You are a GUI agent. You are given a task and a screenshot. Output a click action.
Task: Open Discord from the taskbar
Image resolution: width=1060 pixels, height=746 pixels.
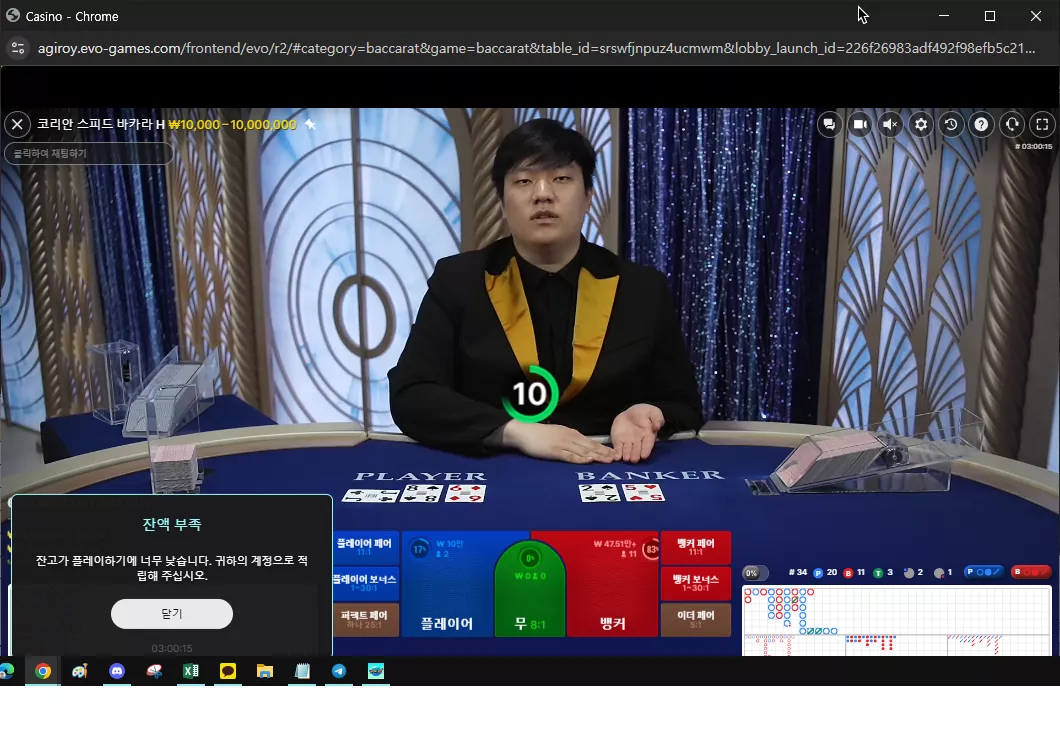[x=117, y=671]
